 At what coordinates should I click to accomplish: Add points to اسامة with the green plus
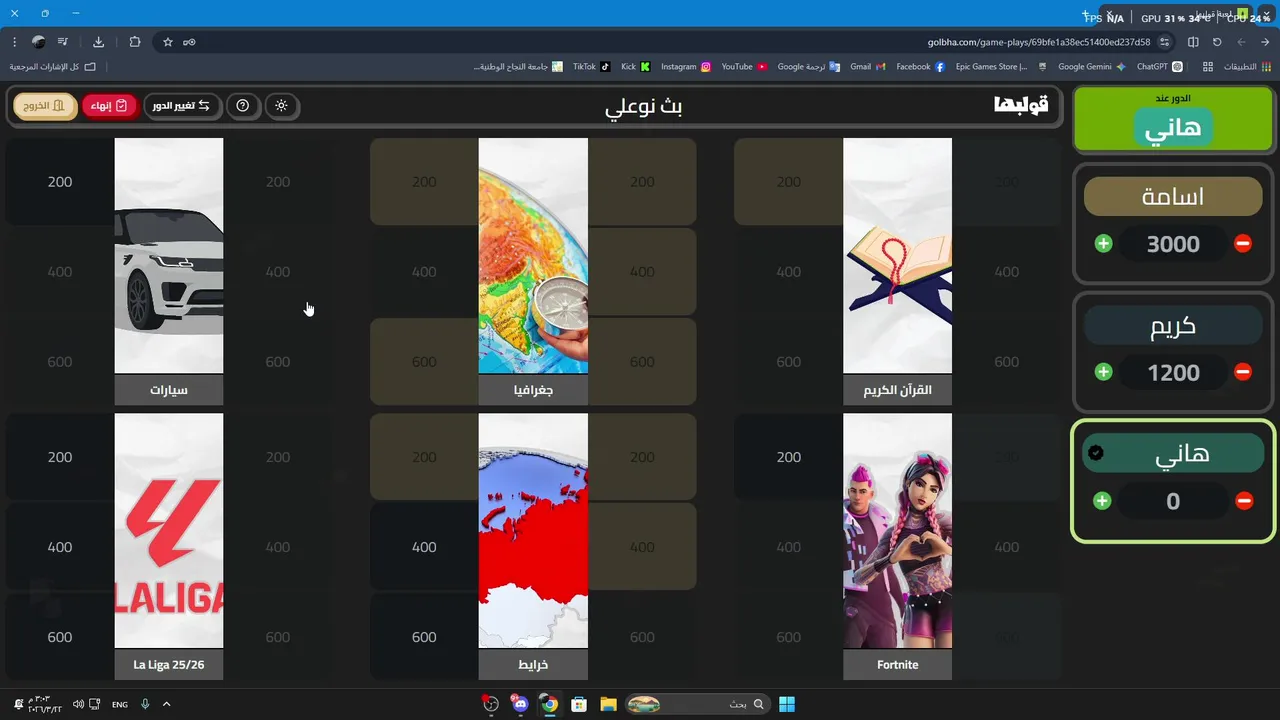pos(1104,244)
